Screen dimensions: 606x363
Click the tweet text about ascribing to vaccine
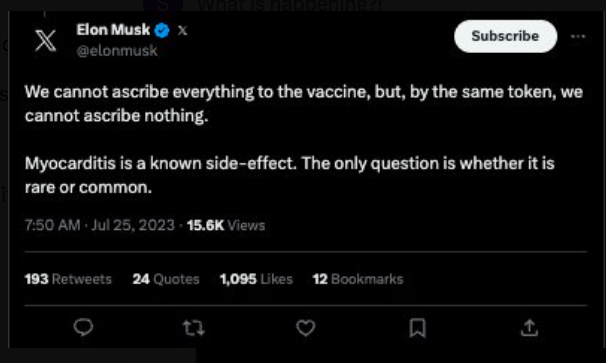304,104
